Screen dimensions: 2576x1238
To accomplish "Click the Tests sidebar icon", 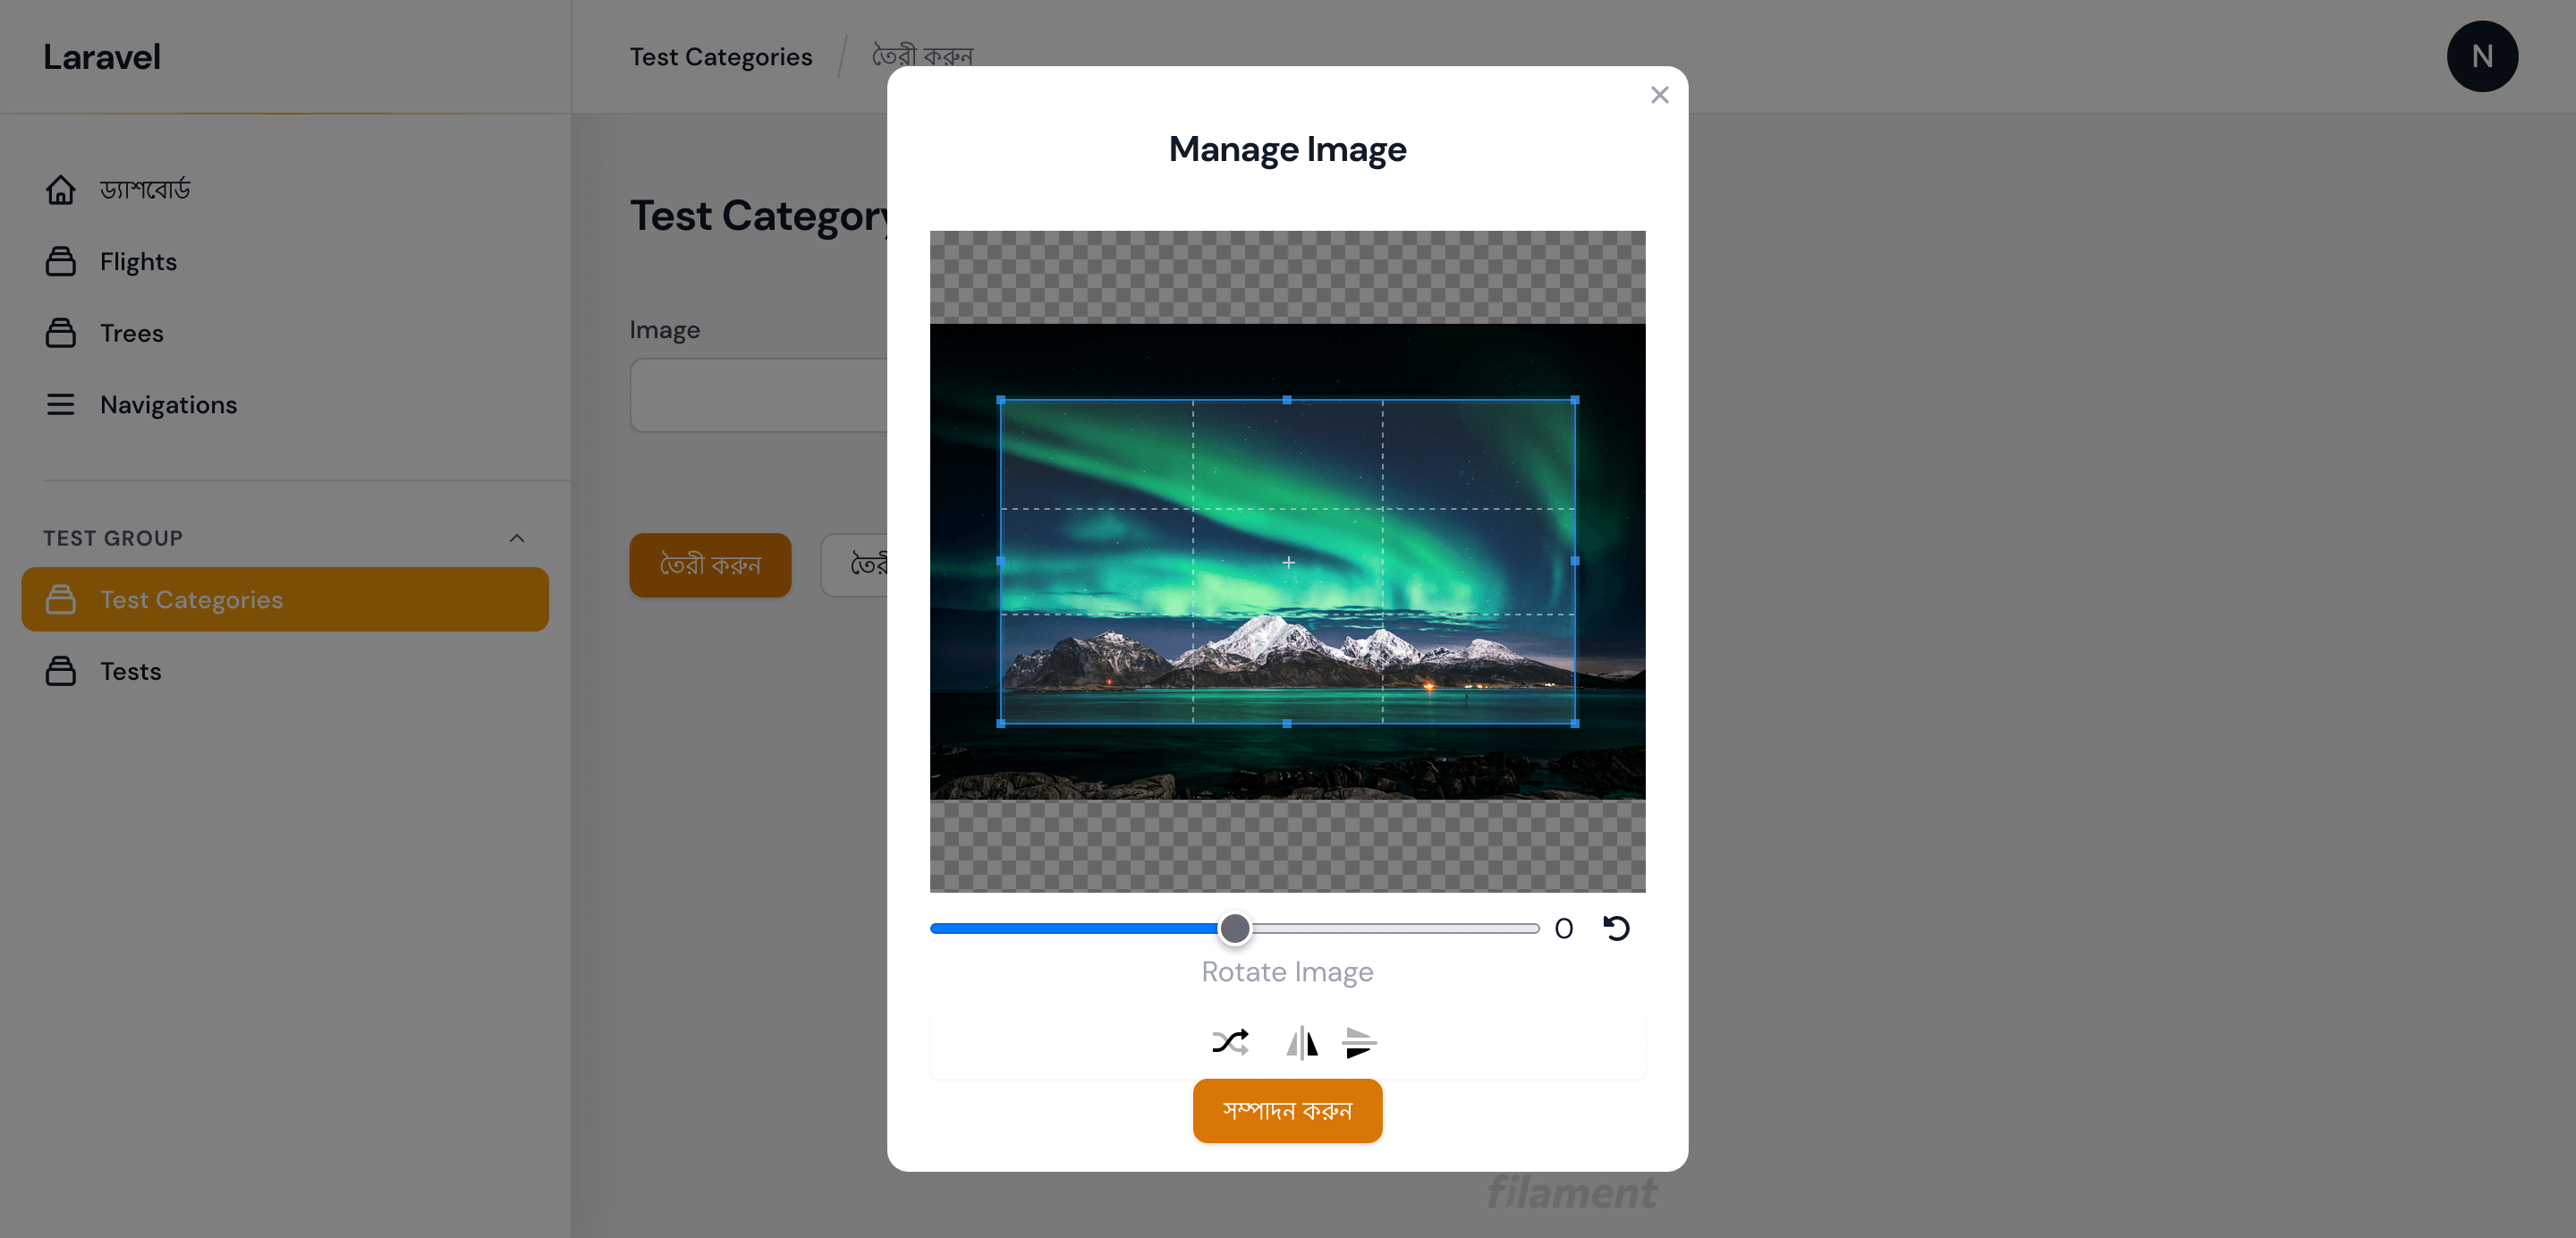I will click(x=60, y=671).
